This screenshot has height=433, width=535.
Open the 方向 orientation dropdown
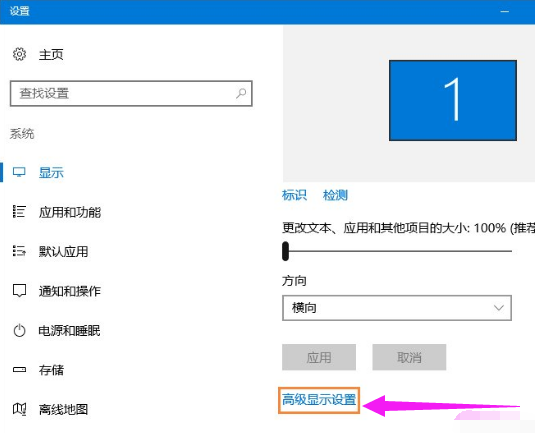[x=397, y=308]
